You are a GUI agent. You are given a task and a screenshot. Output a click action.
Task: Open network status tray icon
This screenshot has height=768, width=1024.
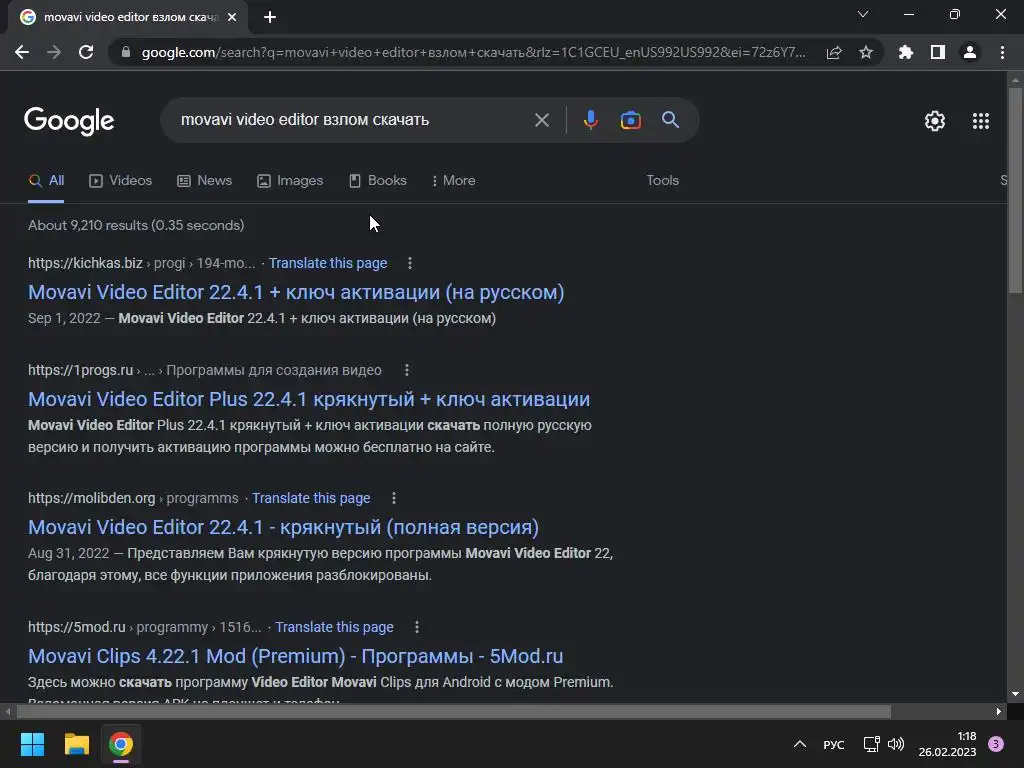click(x=871, y=744)
